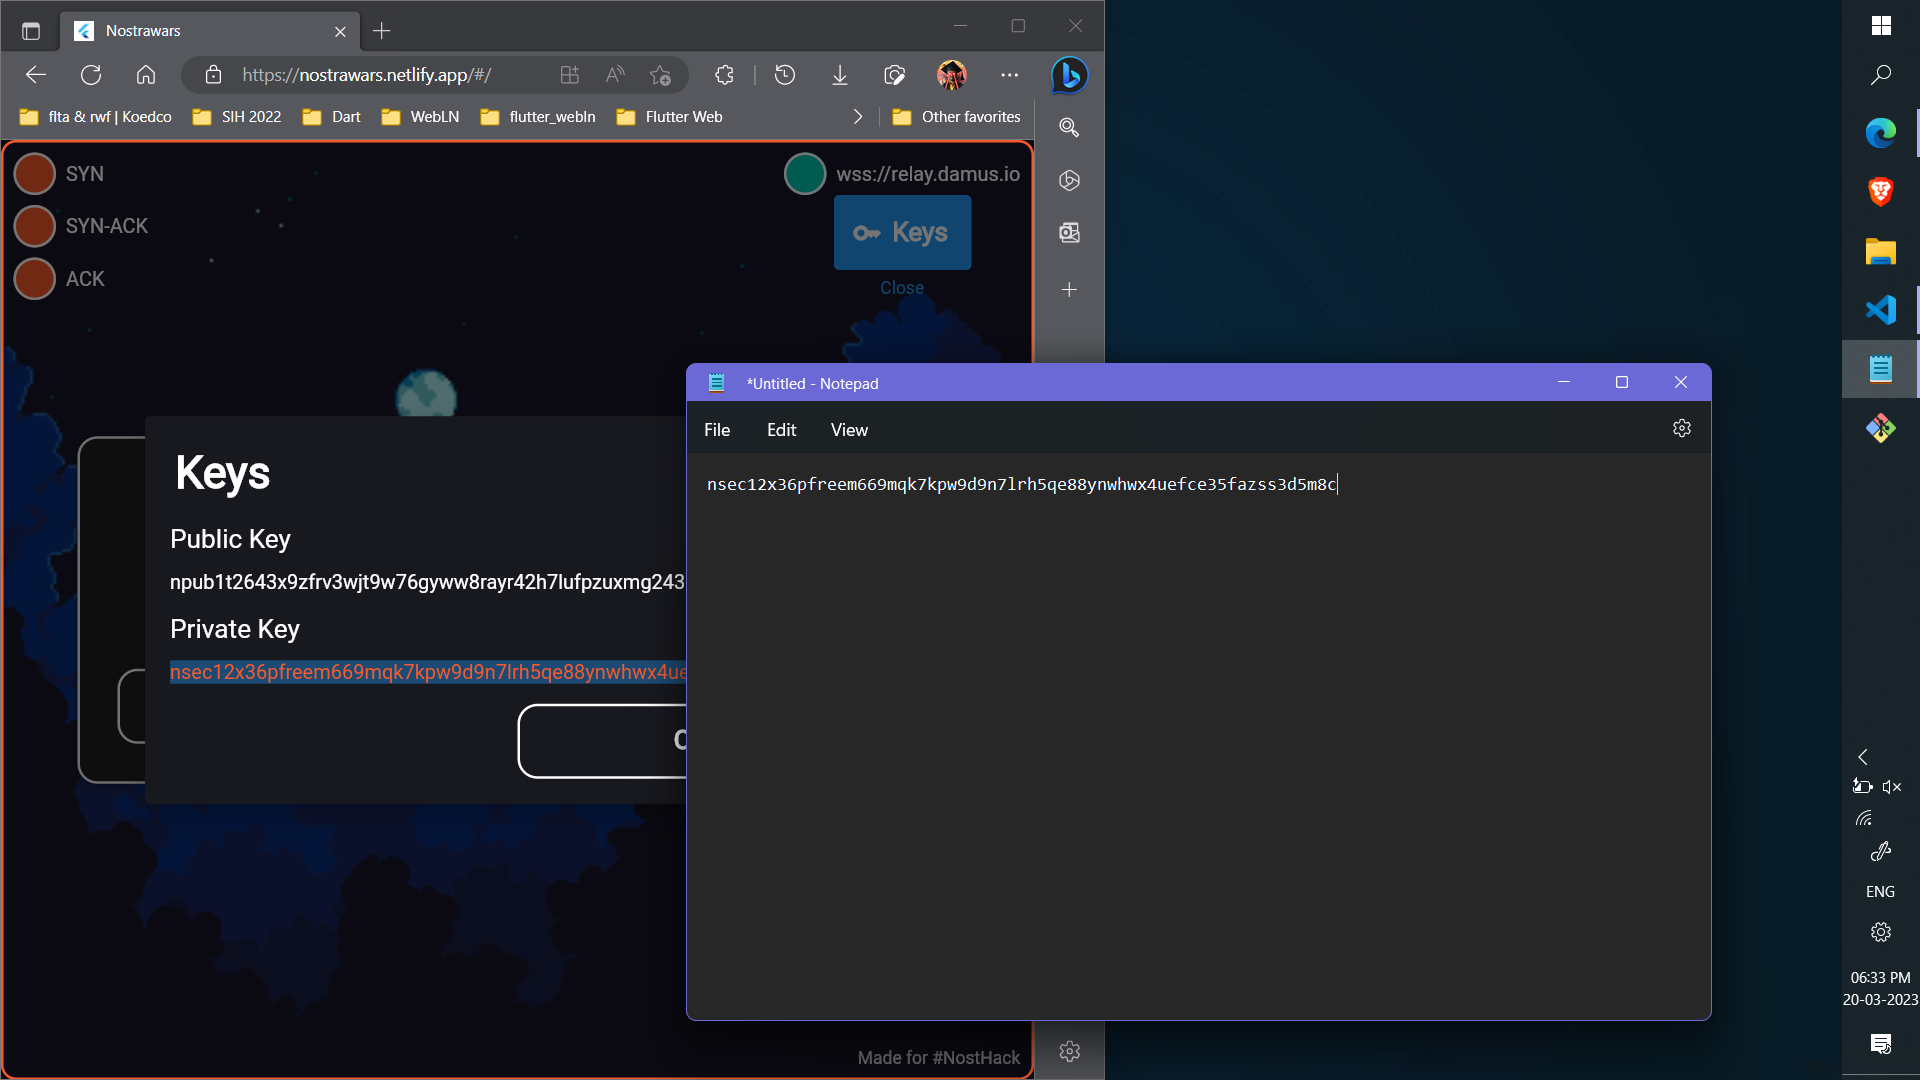Screen dimensions: 1920x1080
Task: Toggle the SYN status indicator
Action: pos(35,174)
